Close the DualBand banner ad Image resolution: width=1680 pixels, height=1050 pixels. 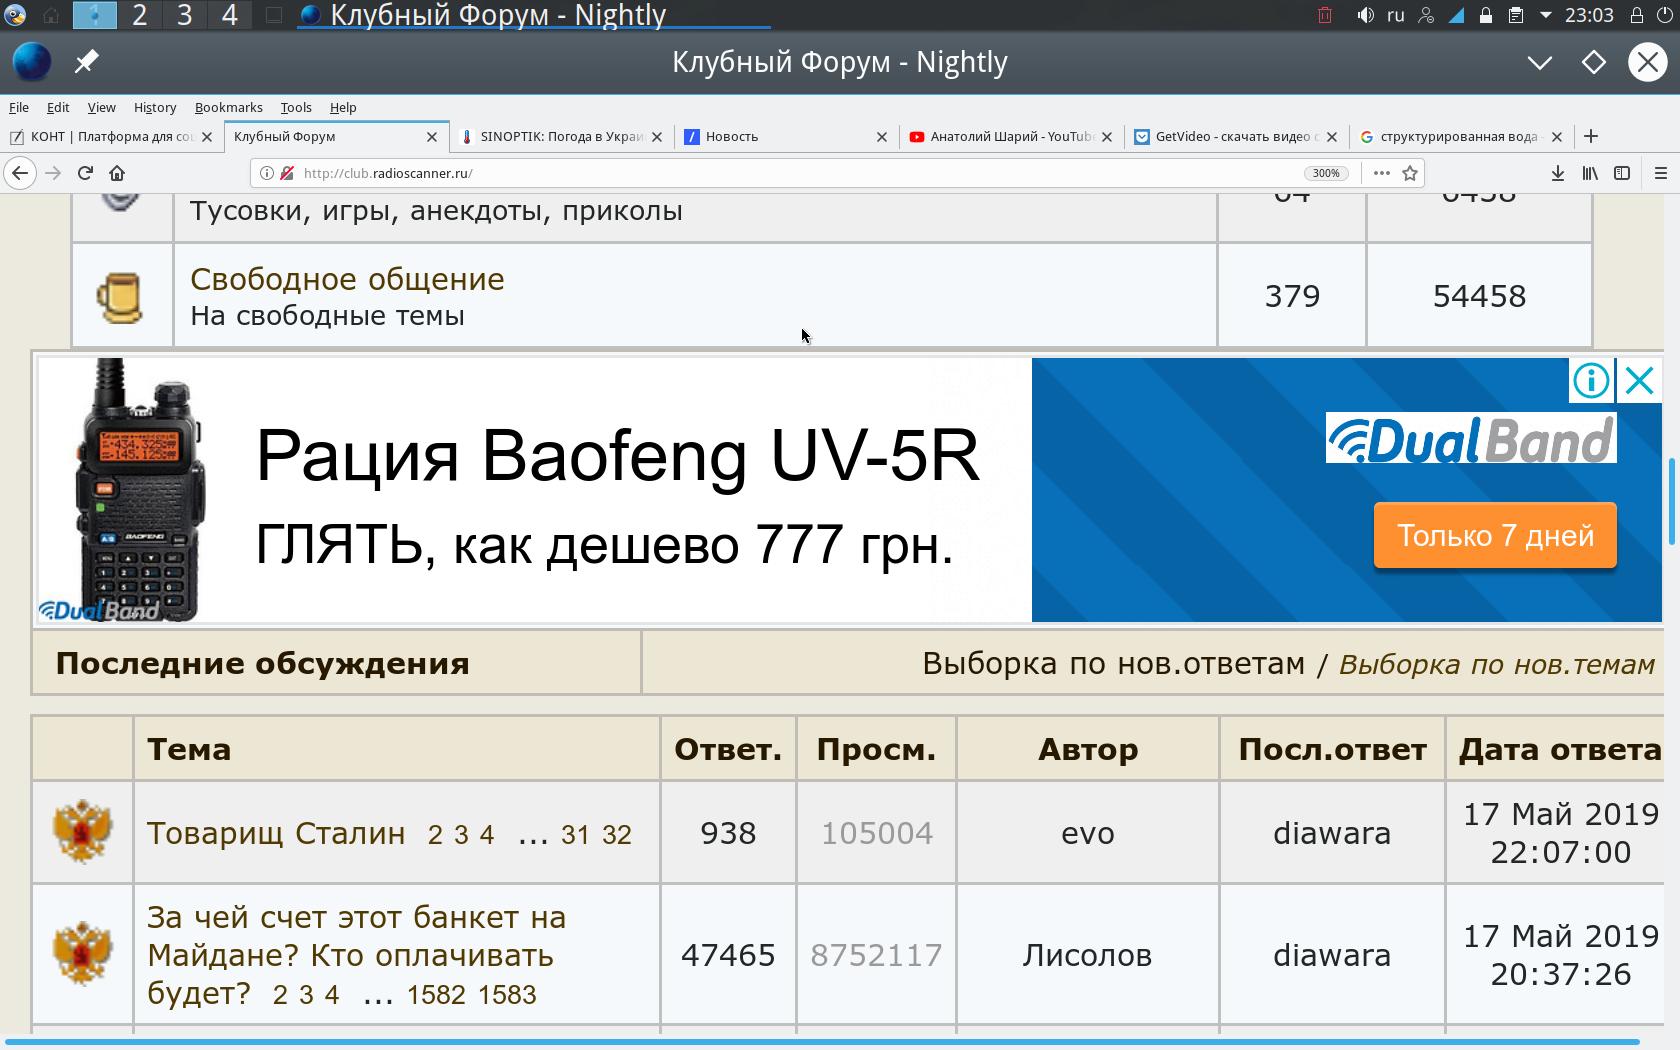pos(1640,380)
